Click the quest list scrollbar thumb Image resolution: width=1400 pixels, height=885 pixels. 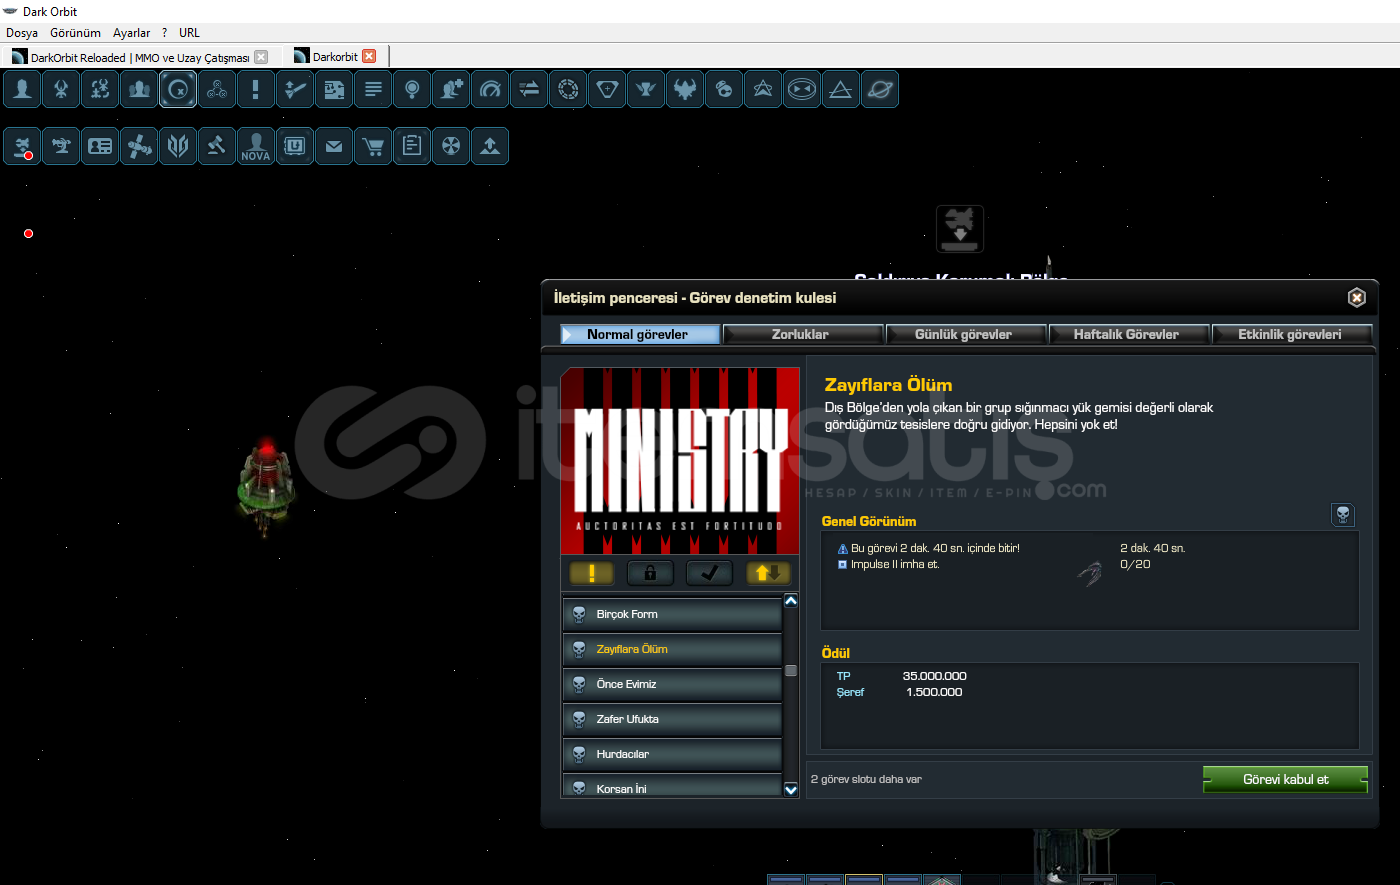pos(791,670)
